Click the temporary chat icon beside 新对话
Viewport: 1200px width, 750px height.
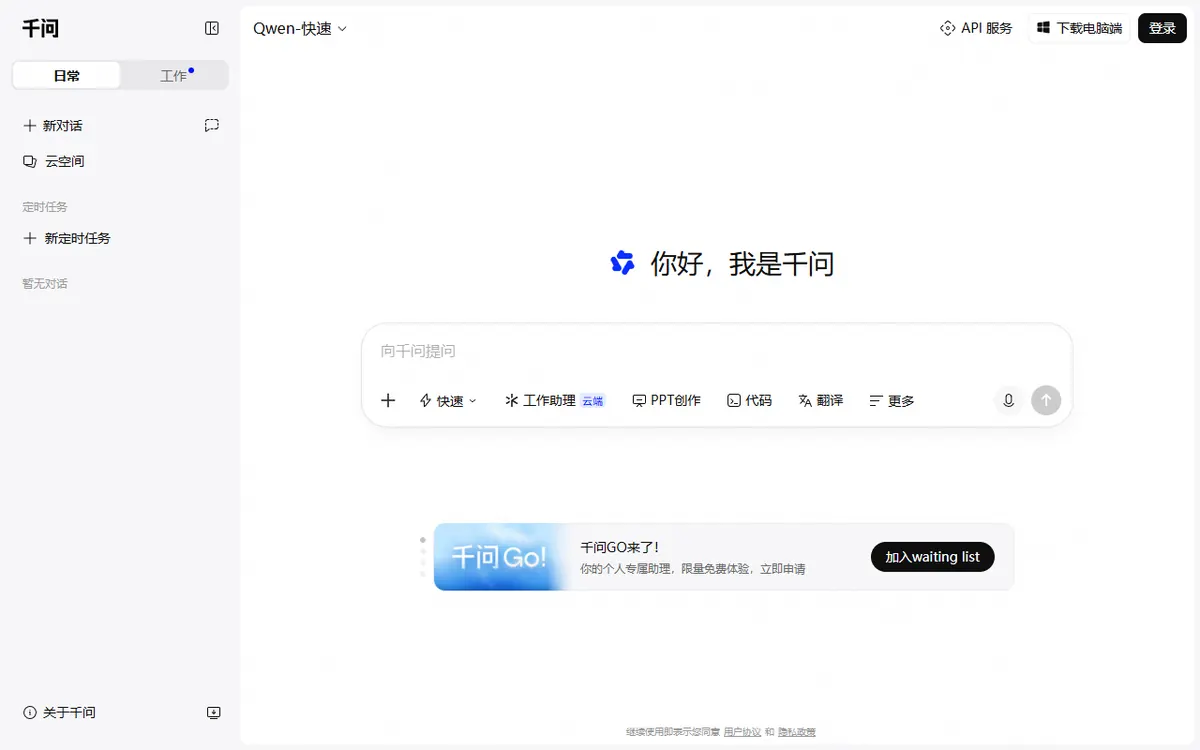212,126
